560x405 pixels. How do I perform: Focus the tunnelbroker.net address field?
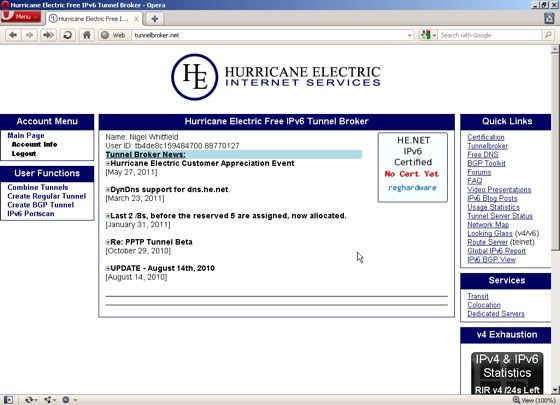[270, 35]
